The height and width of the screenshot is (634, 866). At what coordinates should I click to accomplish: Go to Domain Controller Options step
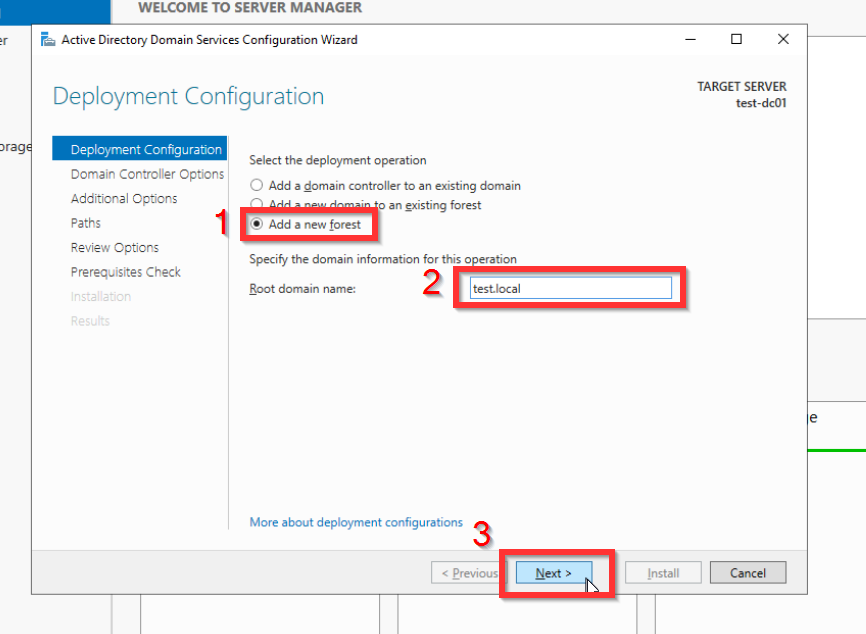coord(147,174)
